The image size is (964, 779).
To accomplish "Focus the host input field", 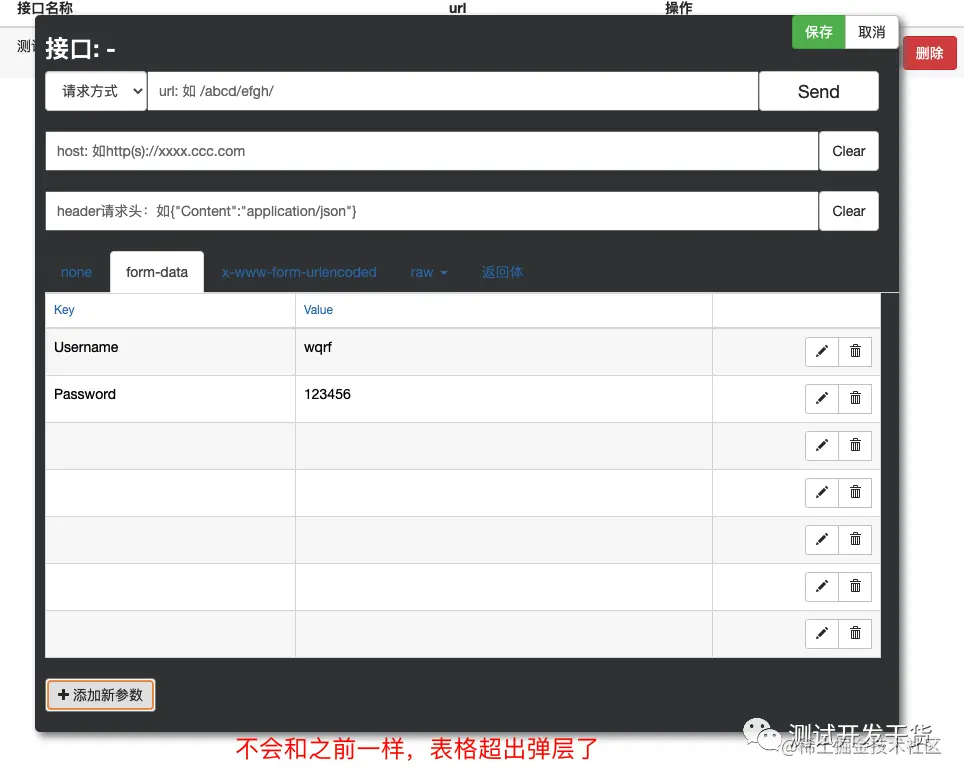I will point(432,151).
